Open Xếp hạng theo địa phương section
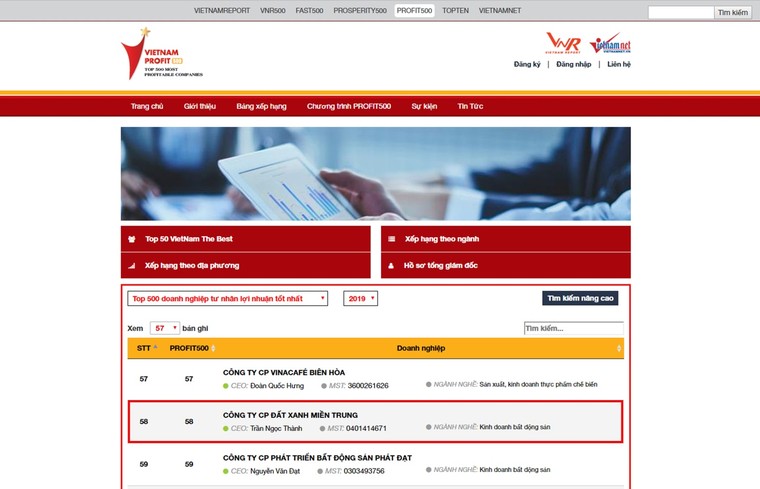The image size is (760, 489). point(246,266)
